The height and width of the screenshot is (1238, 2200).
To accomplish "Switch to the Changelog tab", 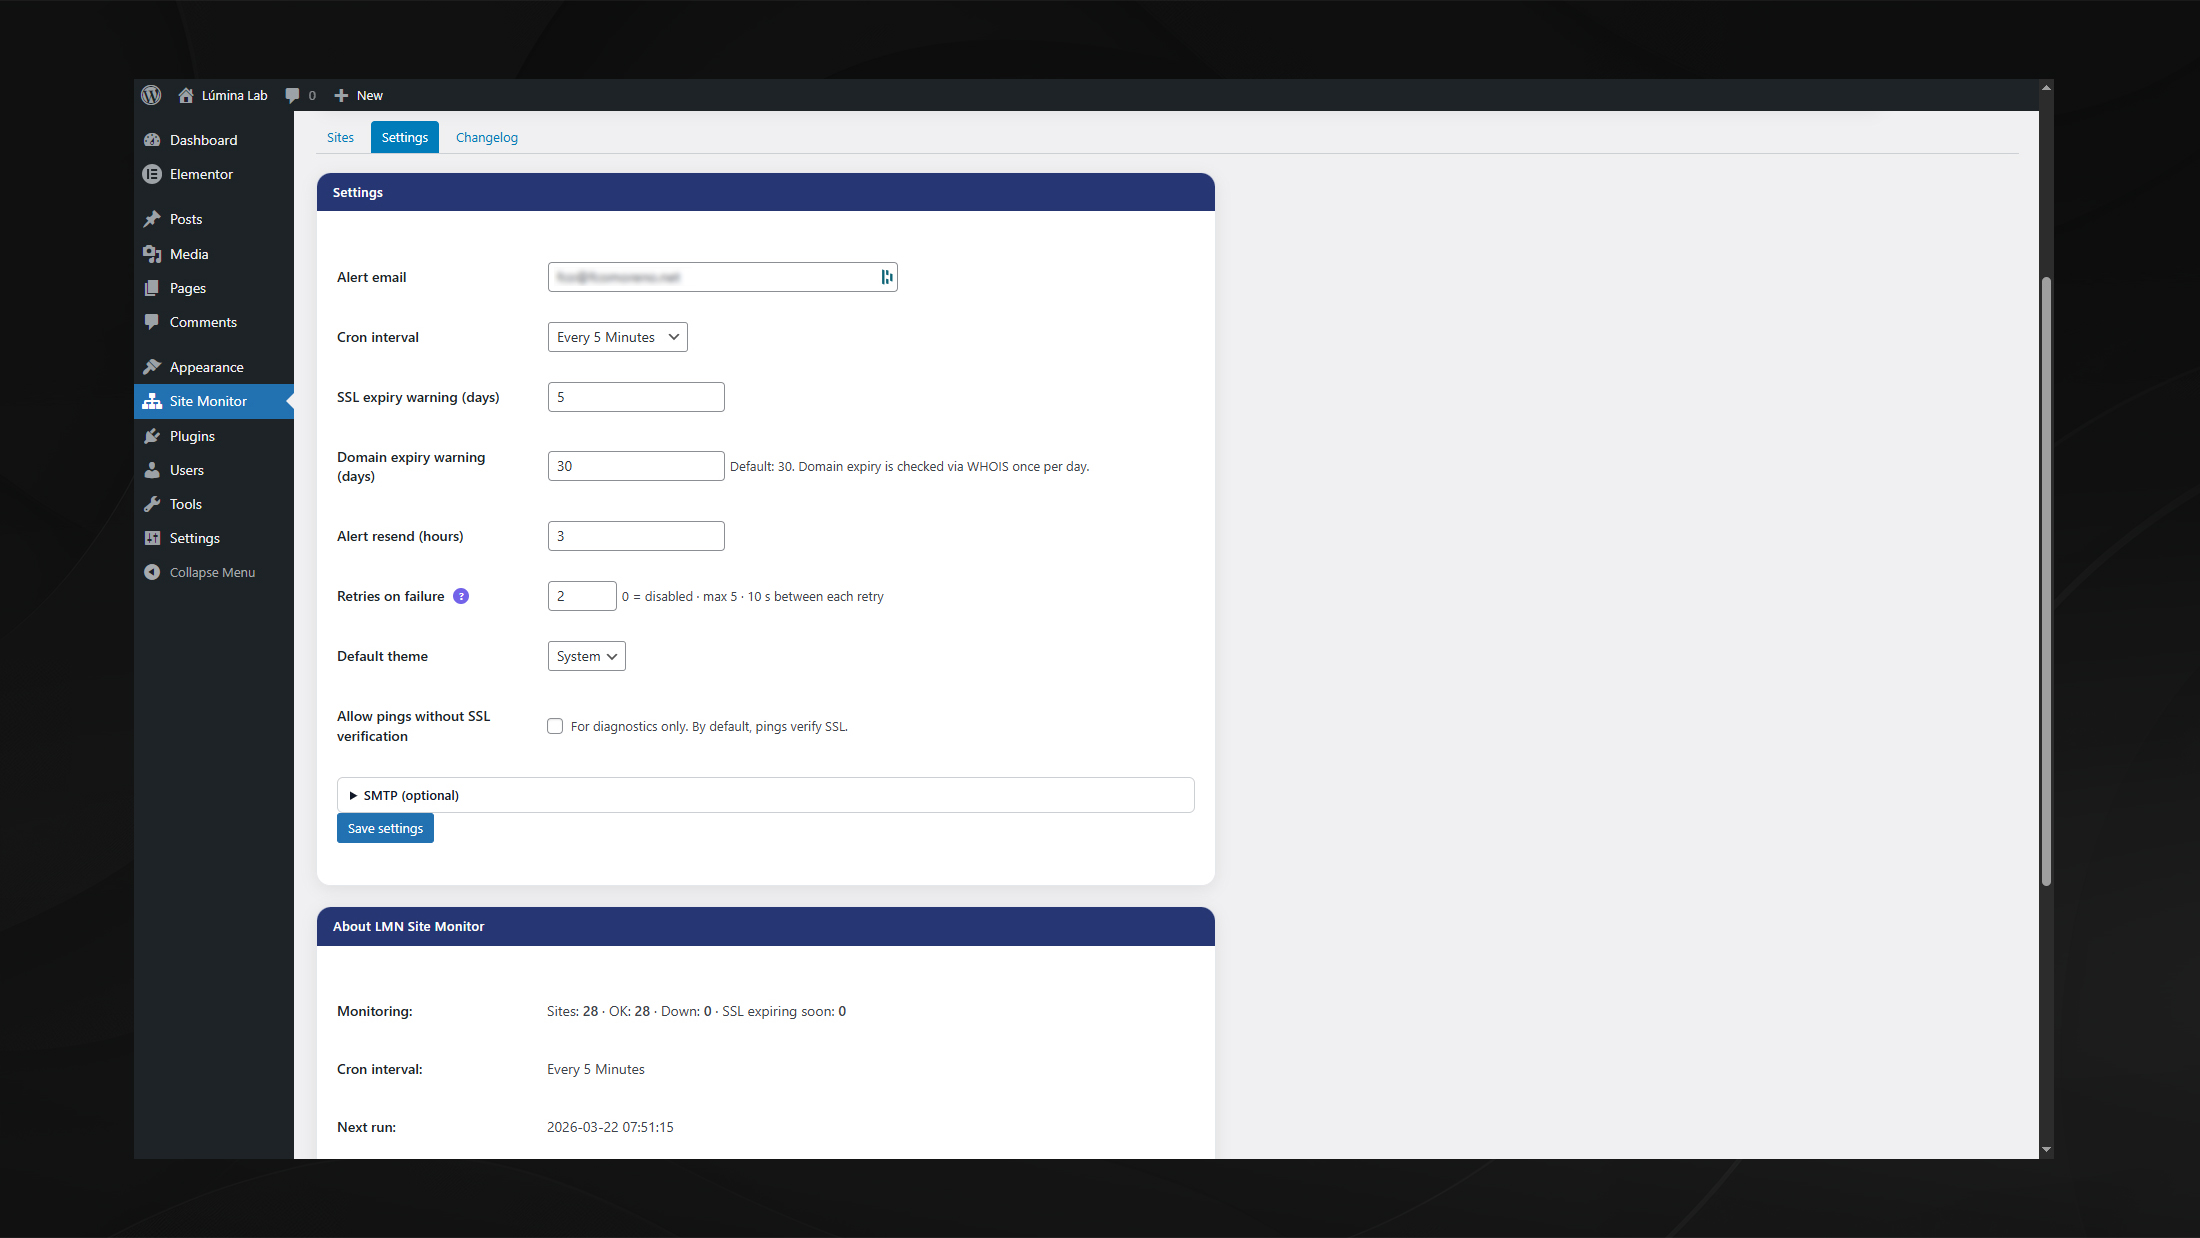I will click(x=486, y=137).
